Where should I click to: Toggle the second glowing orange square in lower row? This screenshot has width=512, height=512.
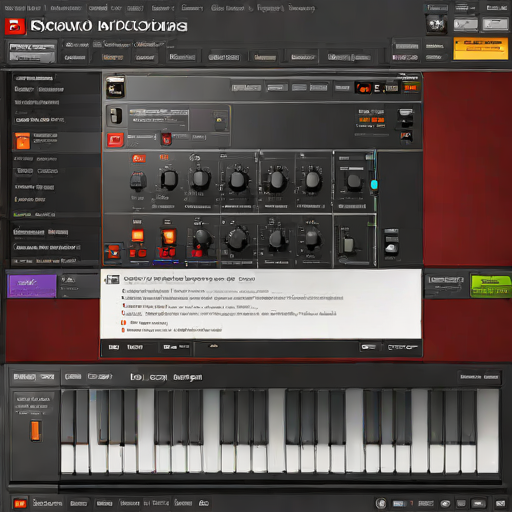169,237
